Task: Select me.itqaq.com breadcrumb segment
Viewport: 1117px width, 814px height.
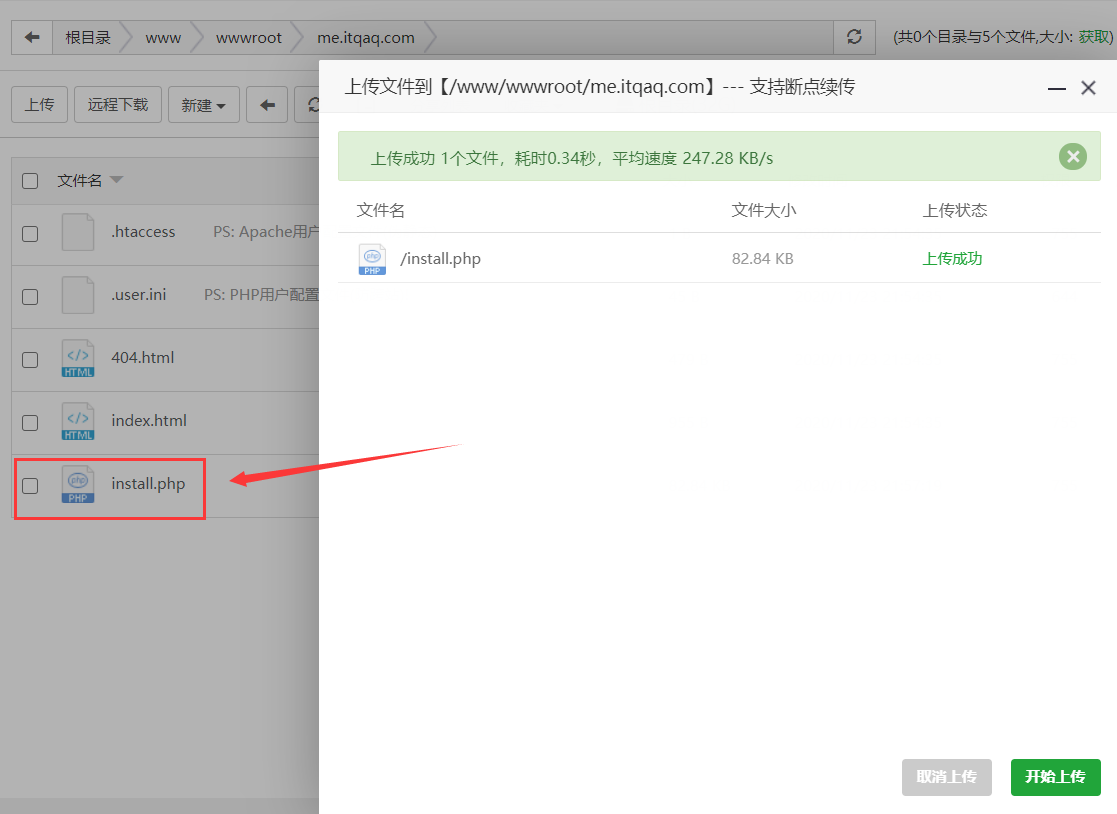Action: (365, 38)
